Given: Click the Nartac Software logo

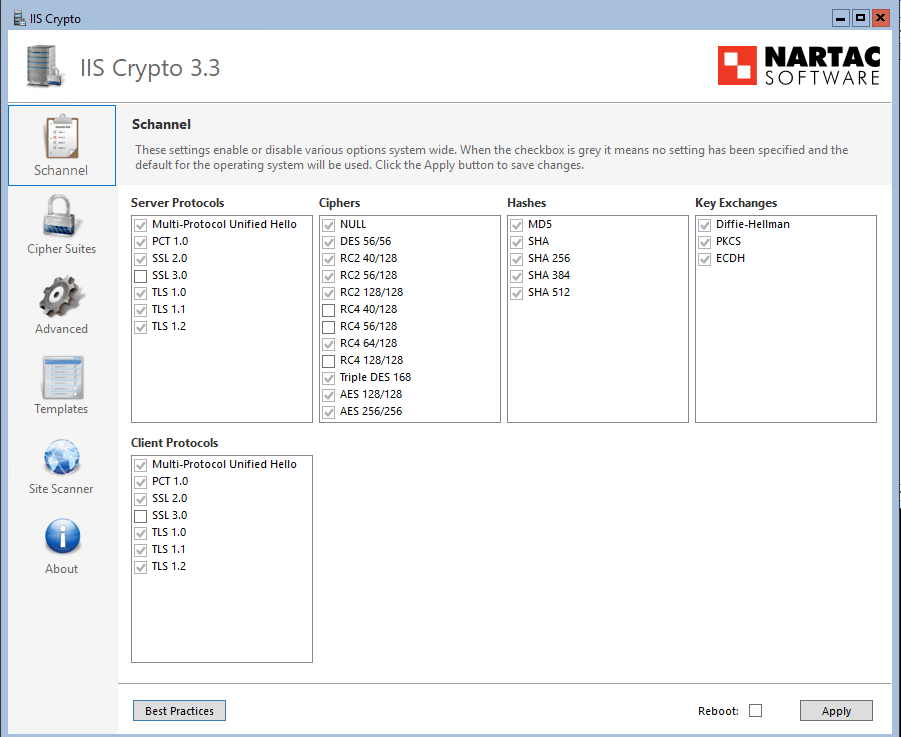Looking at the screenshot, I should click(799, 65).
